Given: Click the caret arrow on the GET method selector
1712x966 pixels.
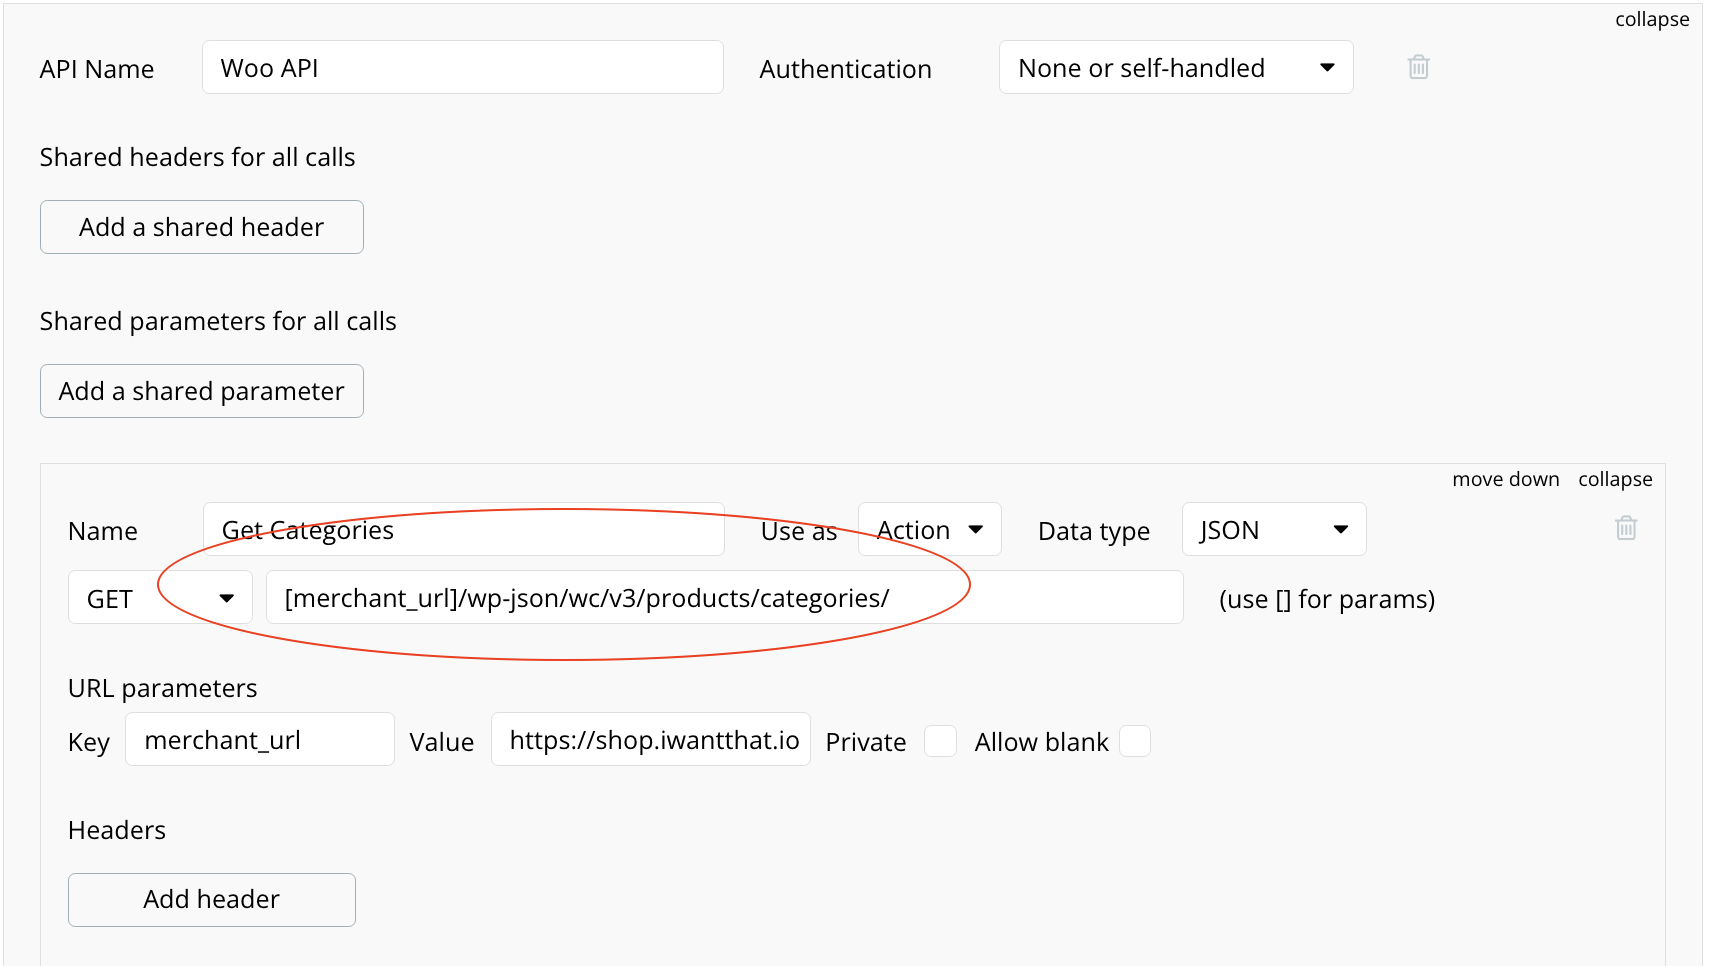Looking at the screenshot, I should (x=227, y=597).
